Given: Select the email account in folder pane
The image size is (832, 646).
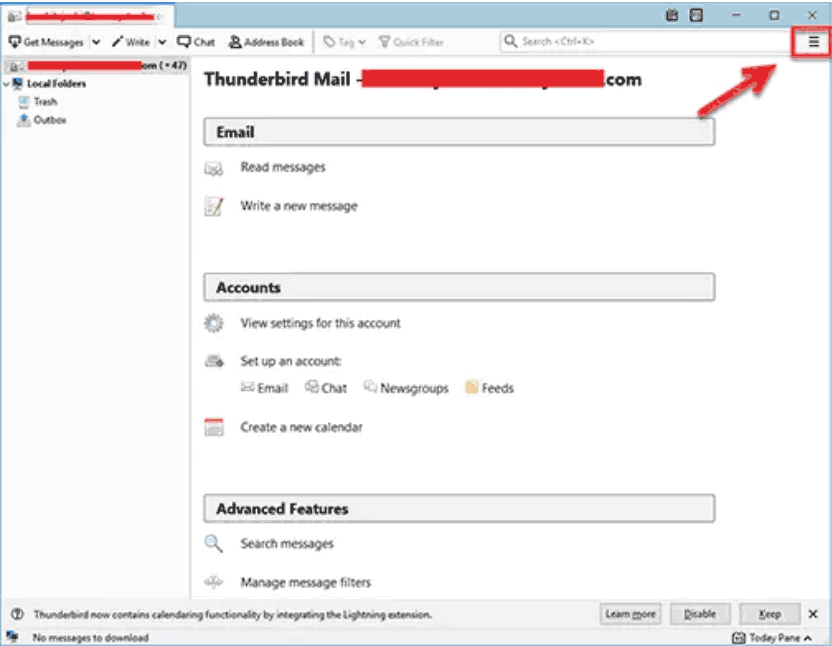Looking at the screenshot, I should coord(96,66).
